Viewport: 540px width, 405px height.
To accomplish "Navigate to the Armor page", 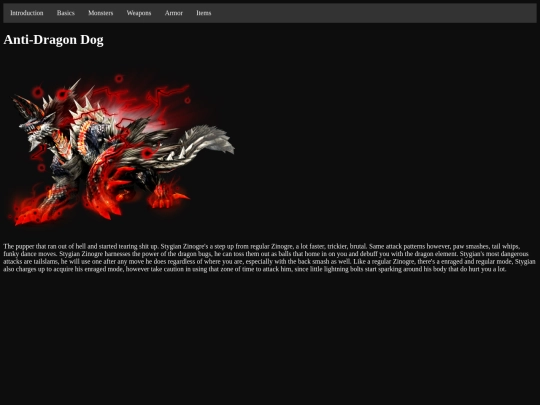I will [174, 13].
